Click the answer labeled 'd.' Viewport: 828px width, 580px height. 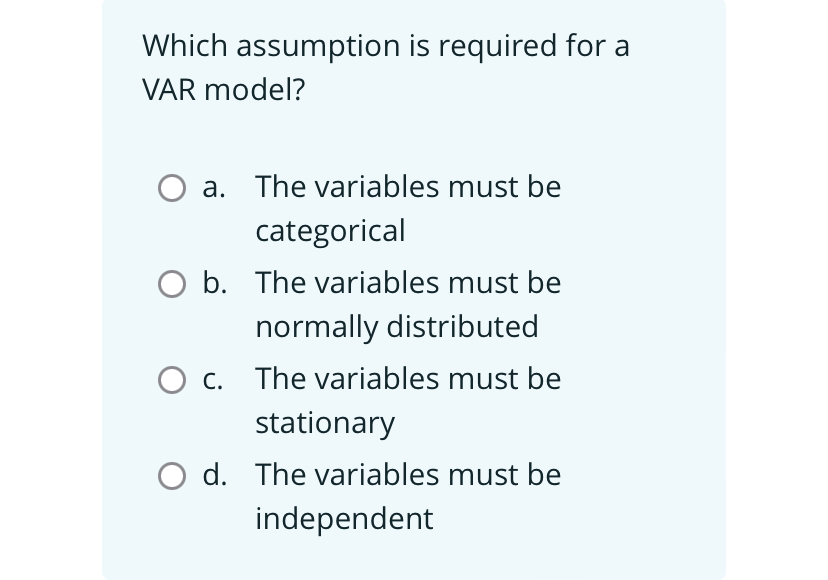pyautogui.click(x=214, y=476)
